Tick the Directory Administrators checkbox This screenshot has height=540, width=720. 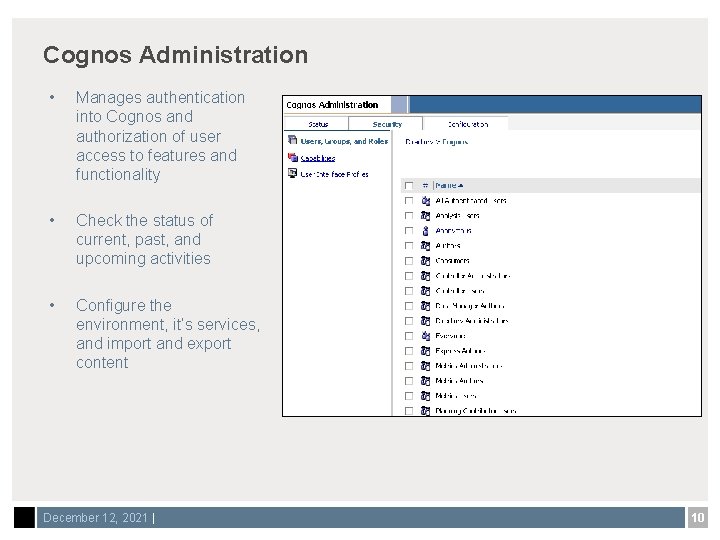409,321
